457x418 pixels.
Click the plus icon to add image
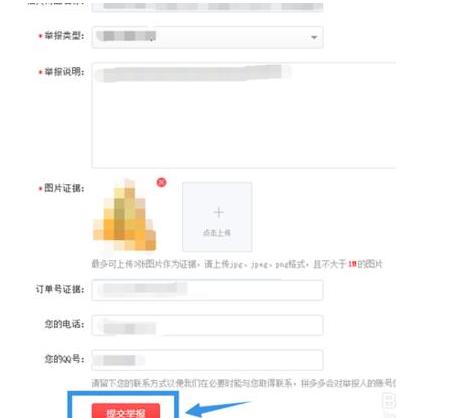[219, 212]
